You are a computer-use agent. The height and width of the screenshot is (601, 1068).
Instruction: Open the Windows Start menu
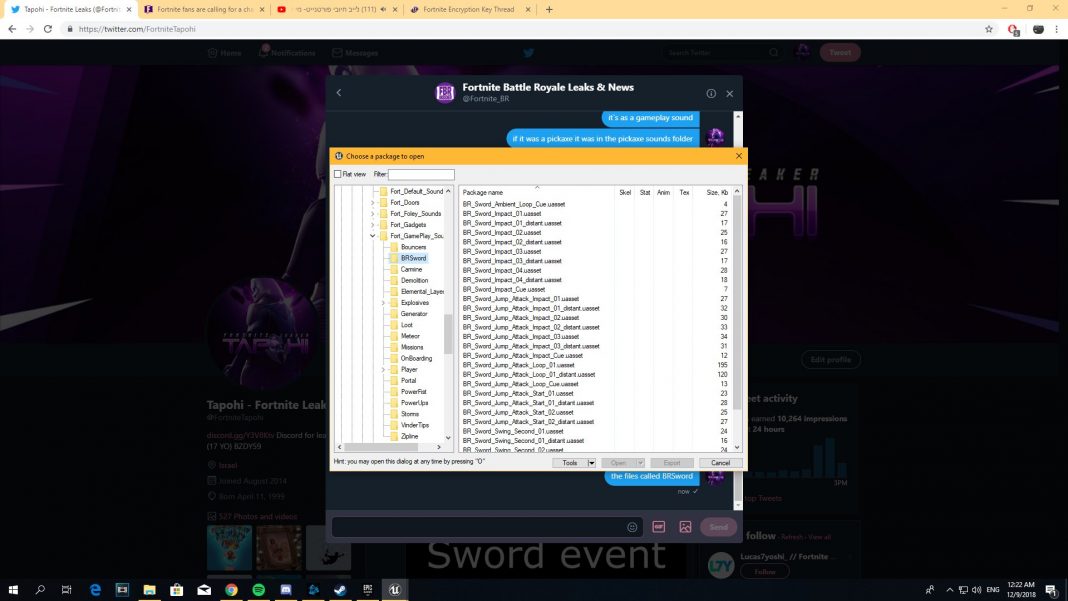pos(13,590)
